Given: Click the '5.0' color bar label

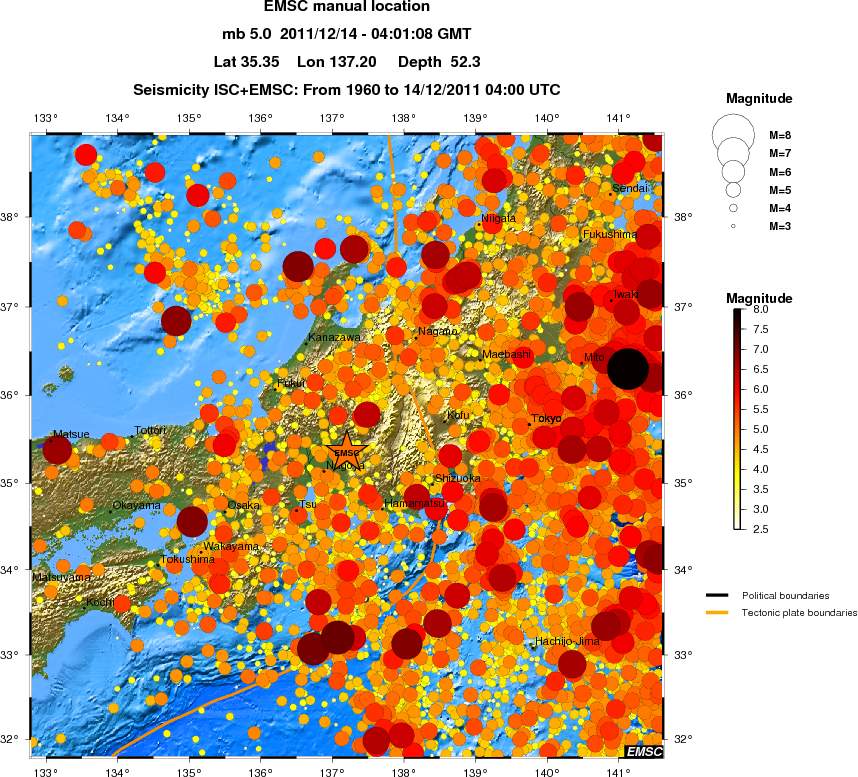Looking at the screenshot, I should click(761, 429).
